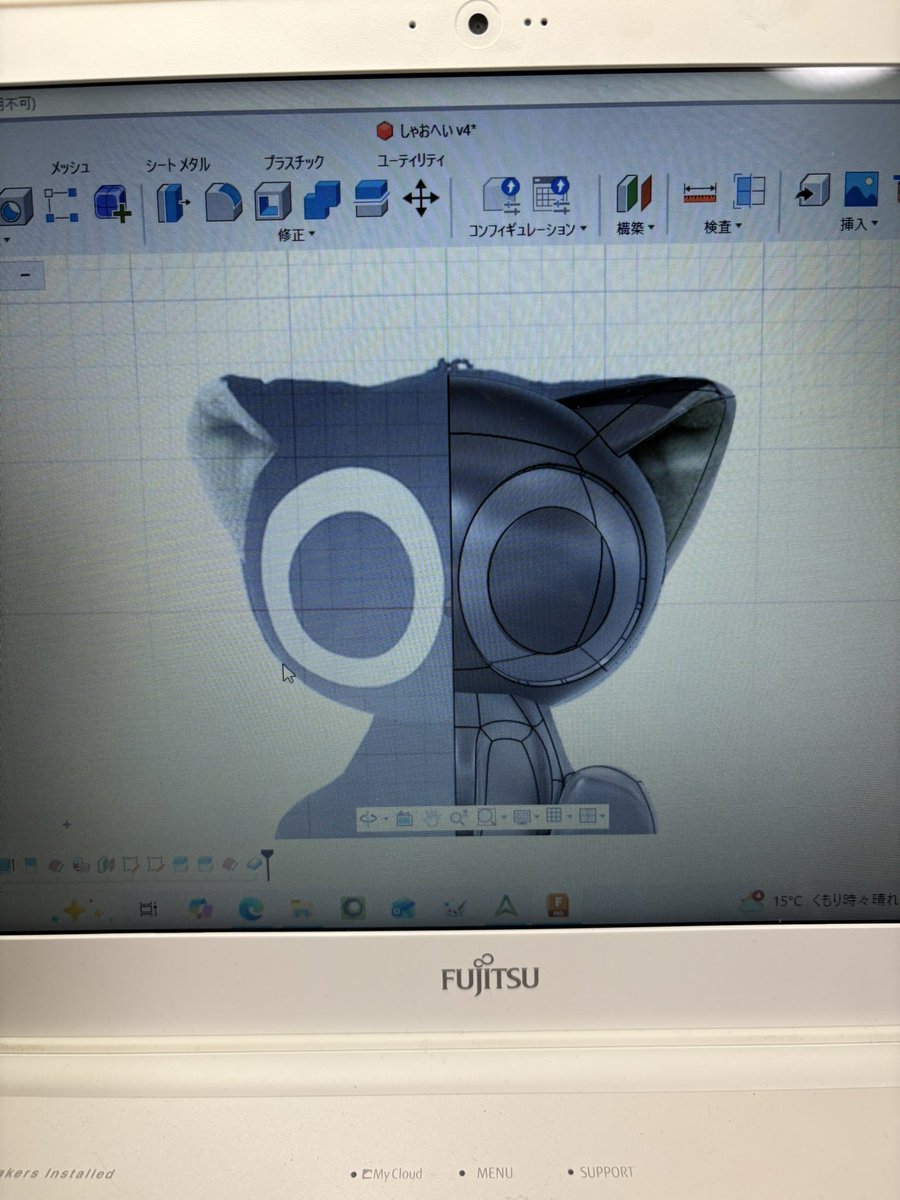Open Copilot from the taskbar
The image size is (900, 1200).
[200, 908]
